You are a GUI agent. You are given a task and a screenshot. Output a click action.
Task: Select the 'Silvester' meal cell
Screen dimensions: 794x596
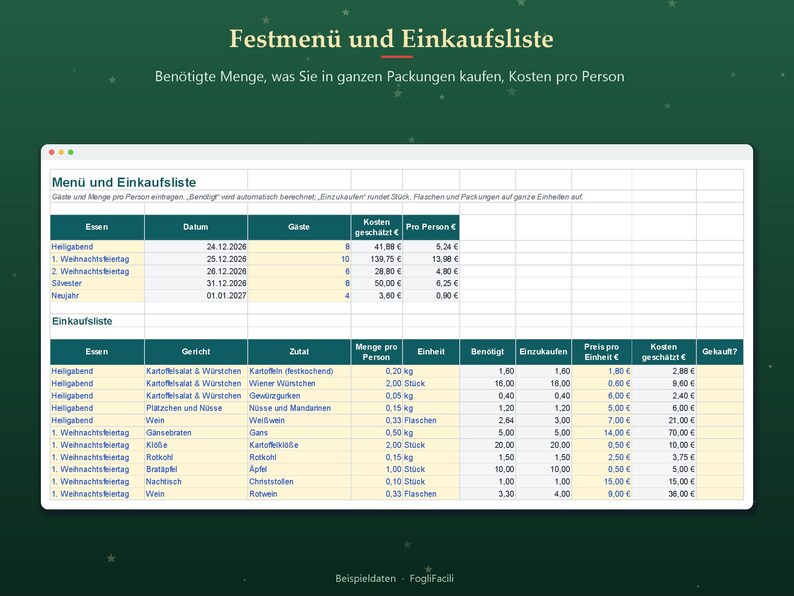click(97, 284)
